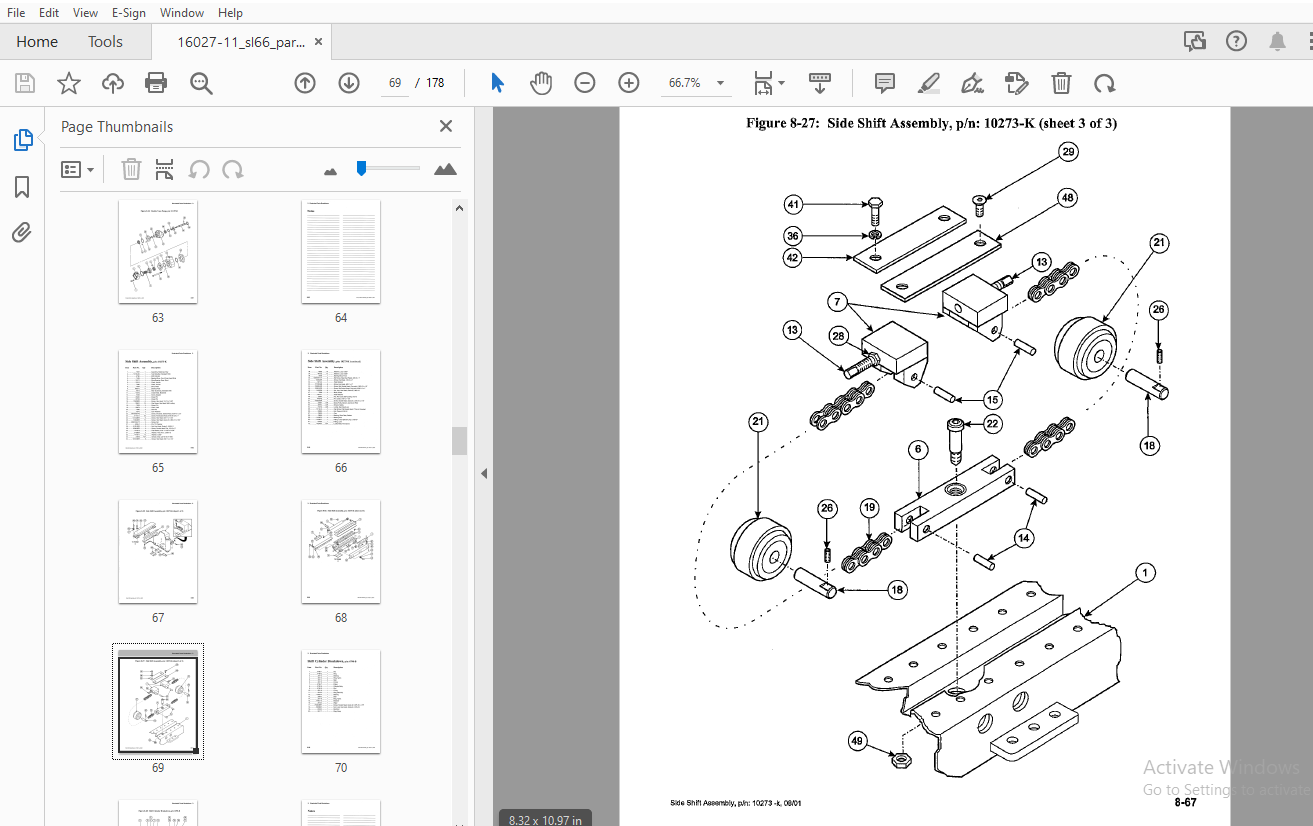
Task: Select page 66 thumbnail
Action: pos(341,402)
